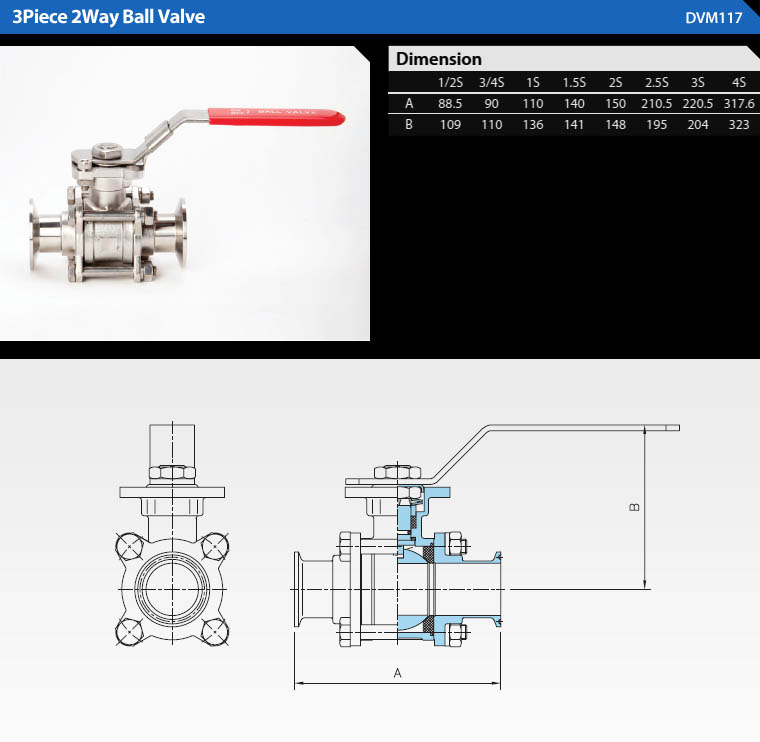Click dimension label A in drawing
Viewport: 760px width, 742px height.
point(397,673)
